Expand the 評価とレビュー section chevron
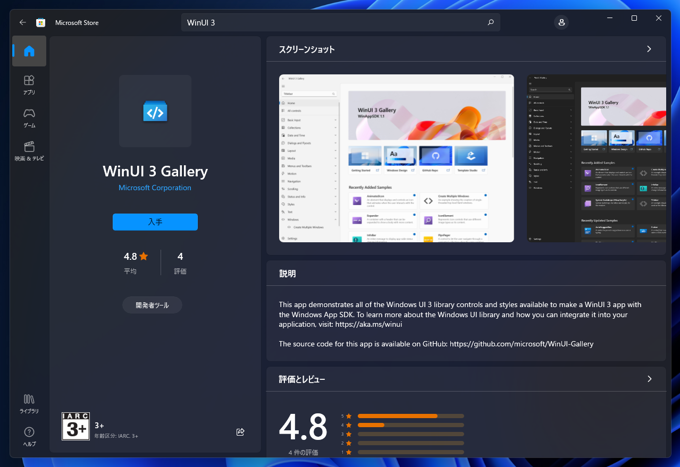Image resolution: width=680 pixels, height=467 pixels. (649, 379)
